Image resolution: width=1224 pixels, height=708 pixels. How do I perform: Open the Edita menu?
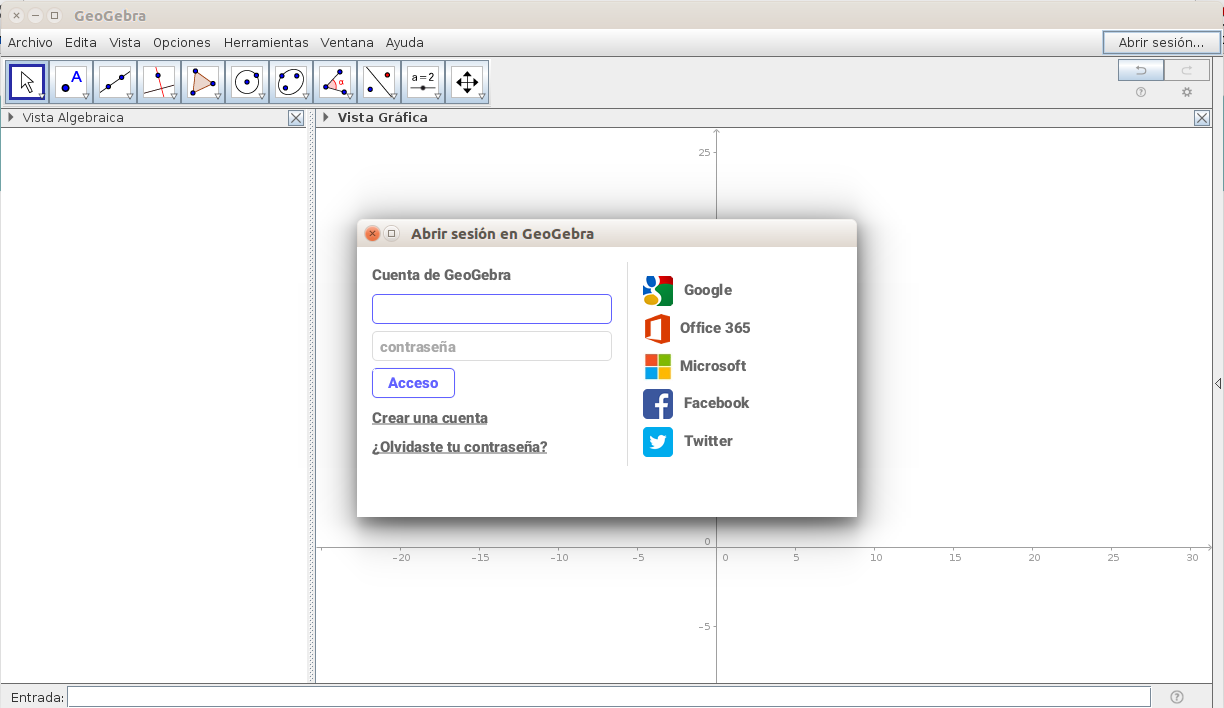click(81, 43)
